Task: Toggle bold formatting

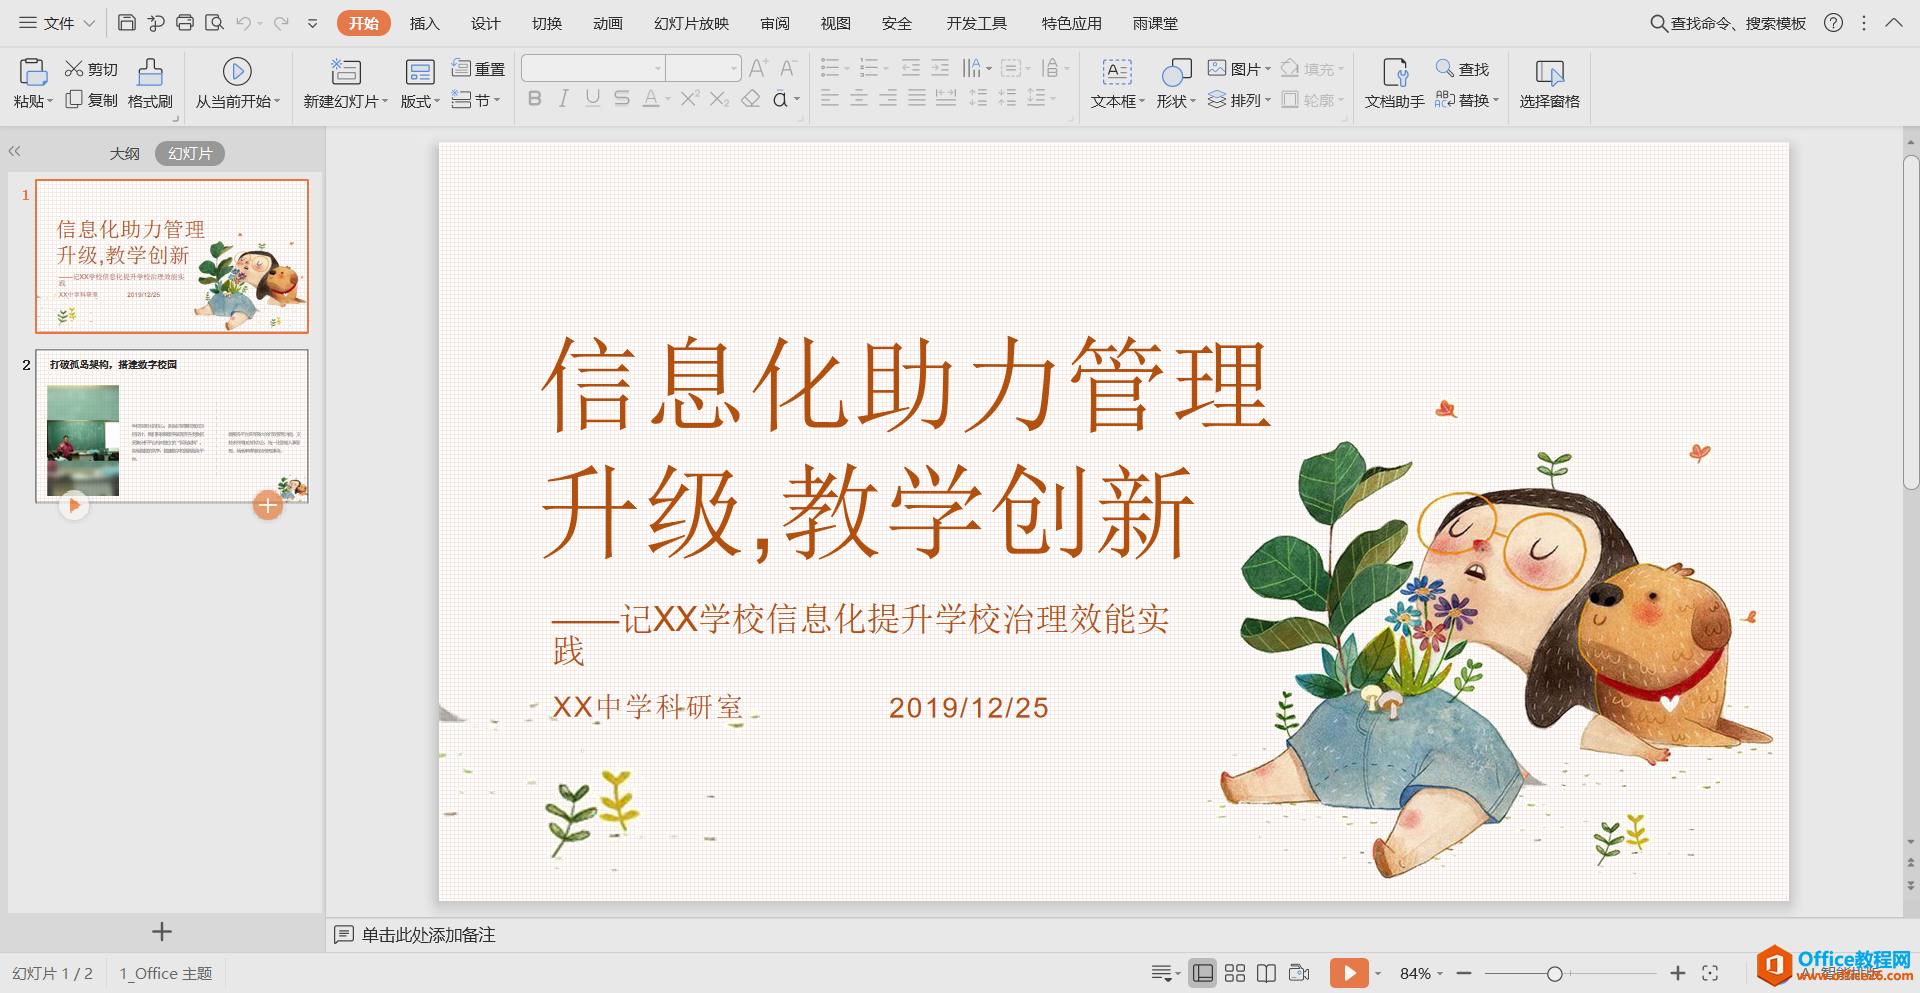Action: [534, 98]
